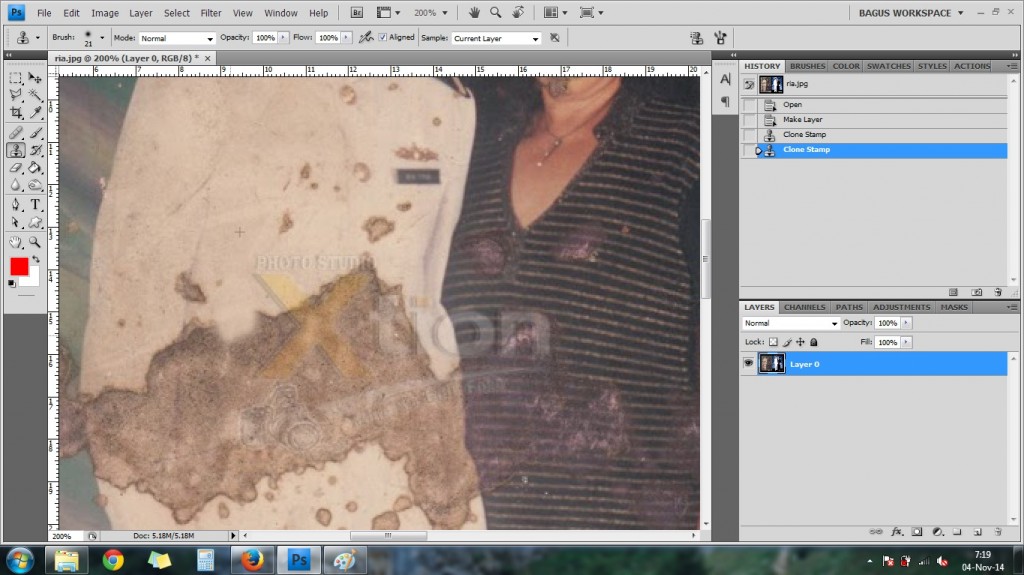Viewport: 1024px width, 575px height.
Task: Reset default foreground and background colors
Action: [x=12, y=284]
